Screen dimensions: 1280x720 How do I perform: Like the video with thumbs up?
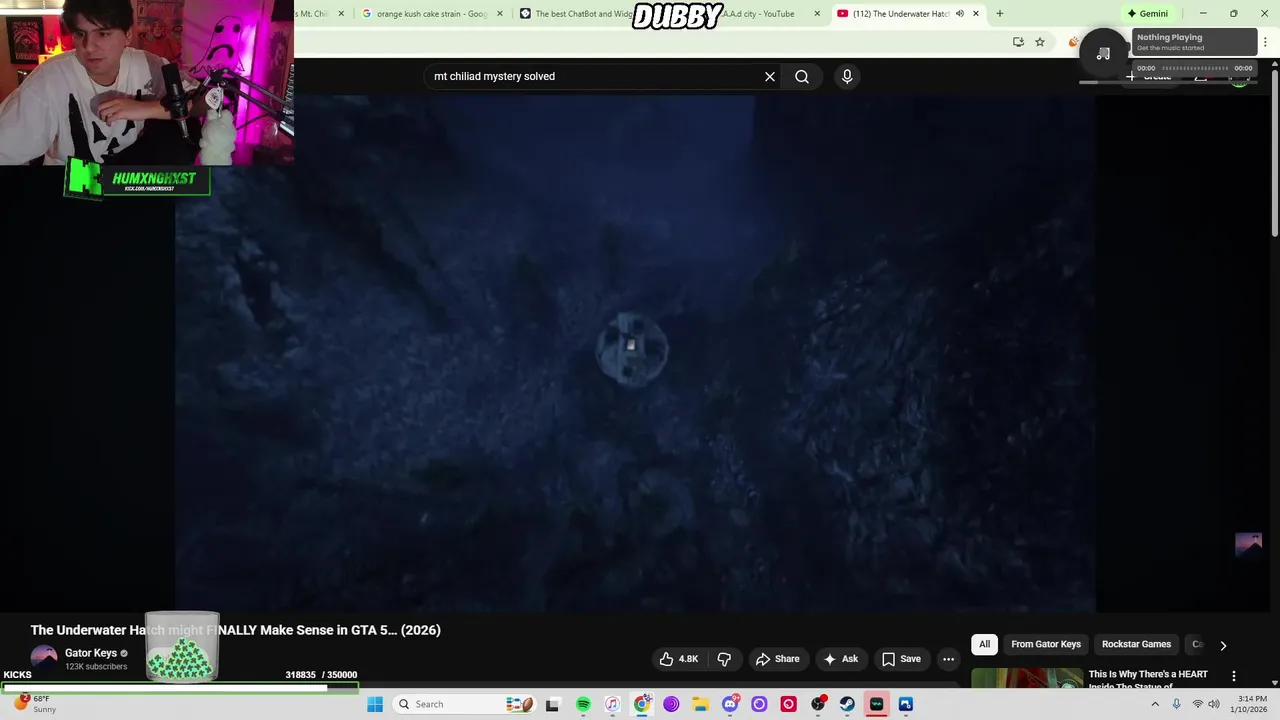coord(679,659)
